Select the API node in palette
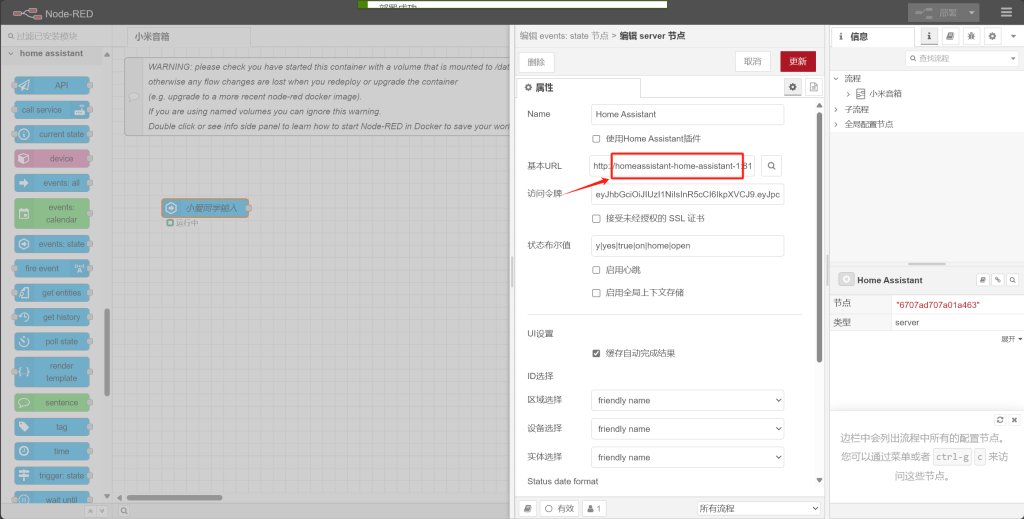 point(52,86)
